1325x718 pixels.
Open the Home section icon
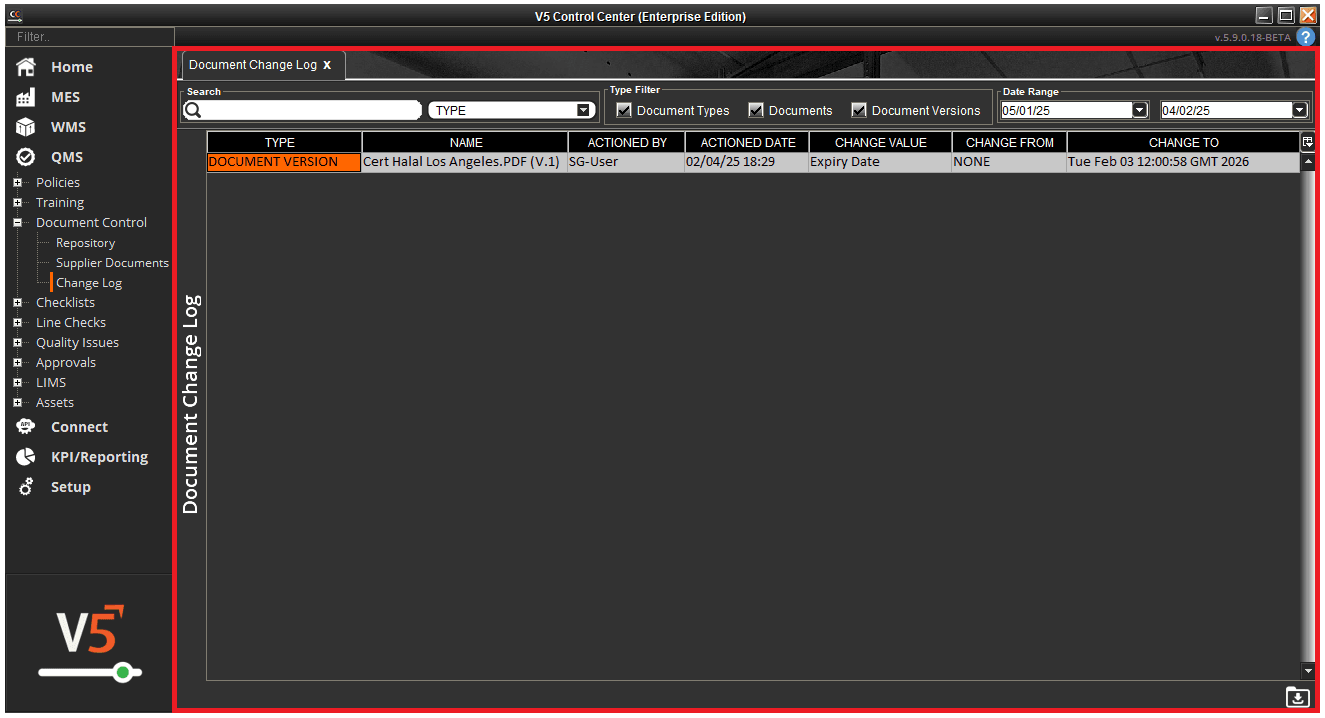click(27, 67)
